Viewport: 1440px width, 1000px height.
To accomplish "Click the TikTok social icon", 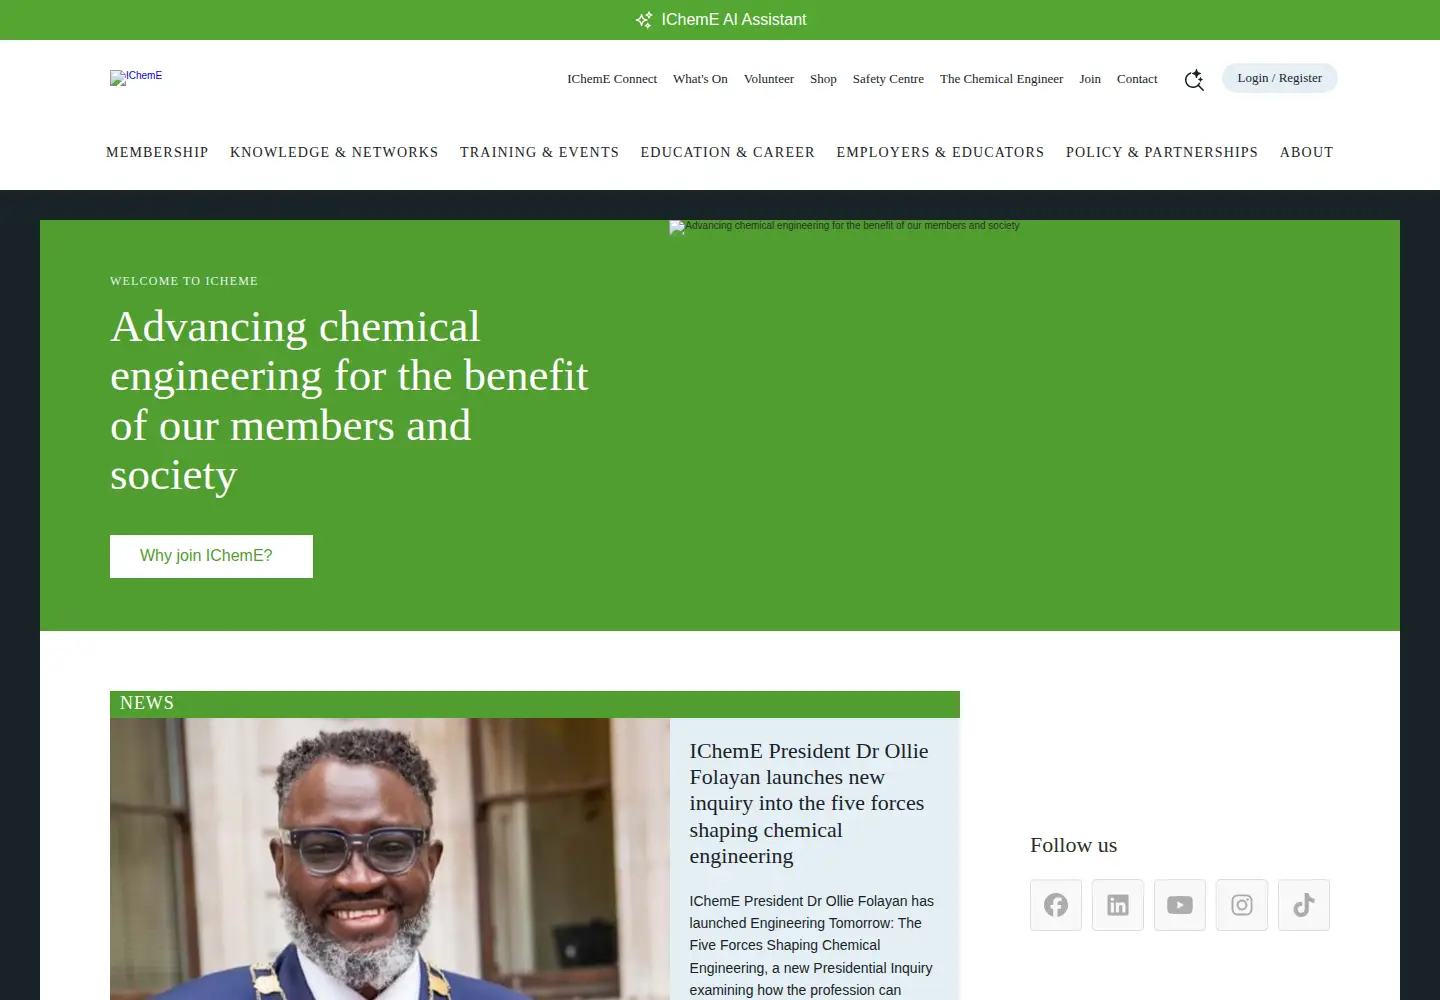I will [x=1304, y=905].
